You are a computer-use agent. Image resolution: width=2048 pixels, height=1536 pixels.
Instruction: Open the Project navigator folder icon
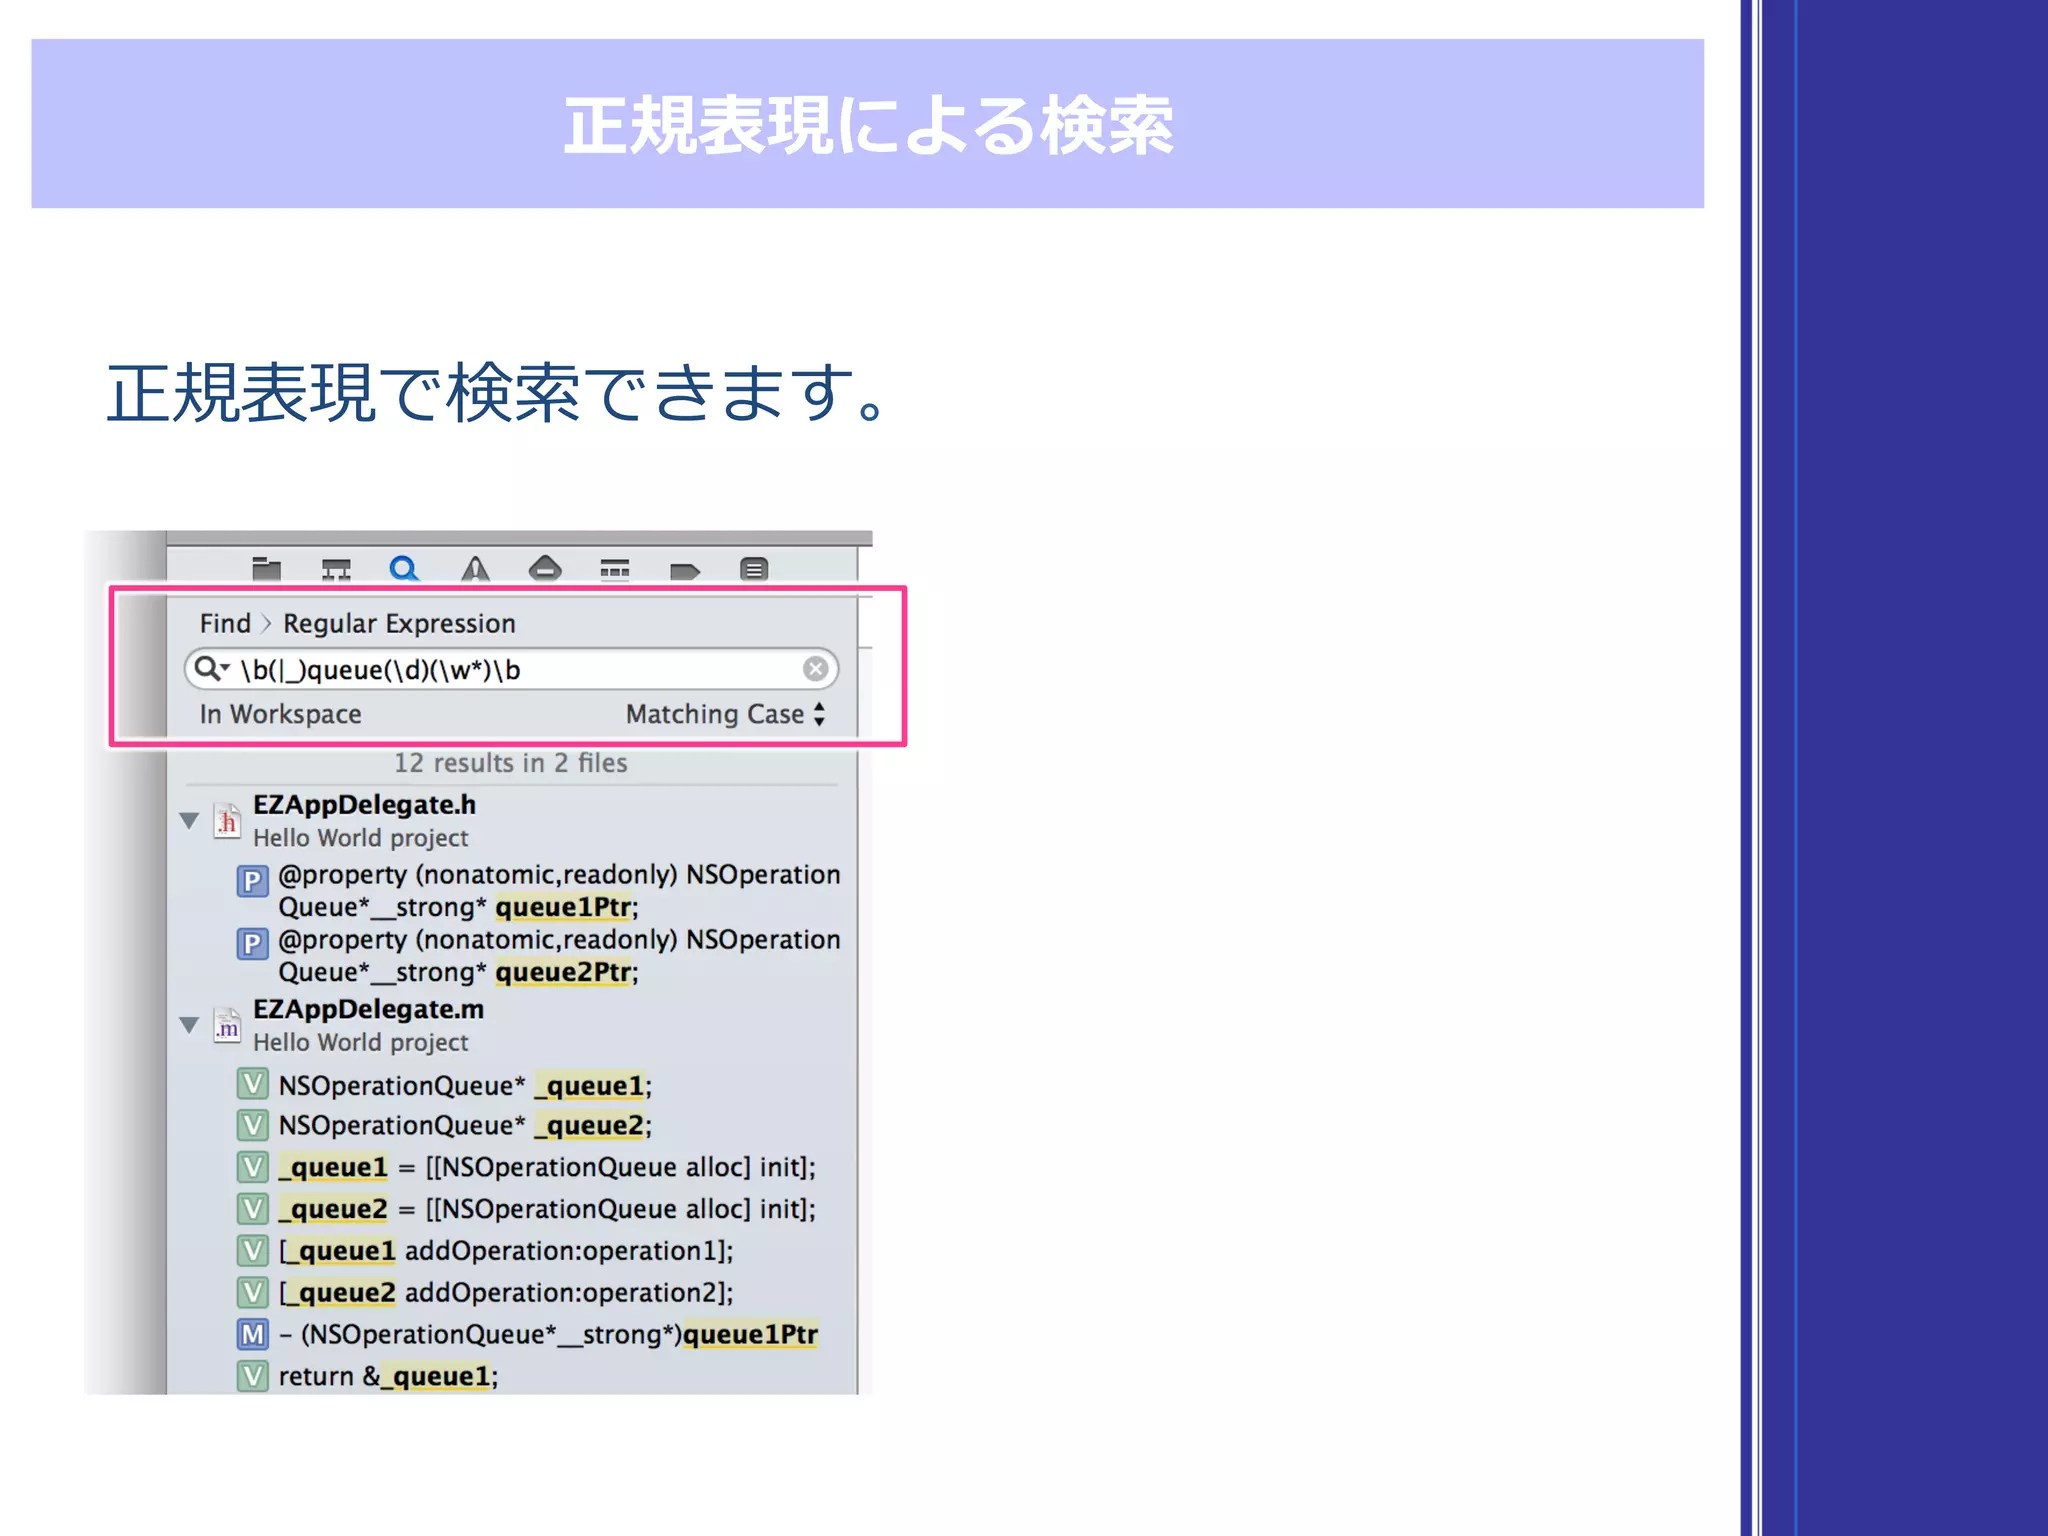pos(266,570)
